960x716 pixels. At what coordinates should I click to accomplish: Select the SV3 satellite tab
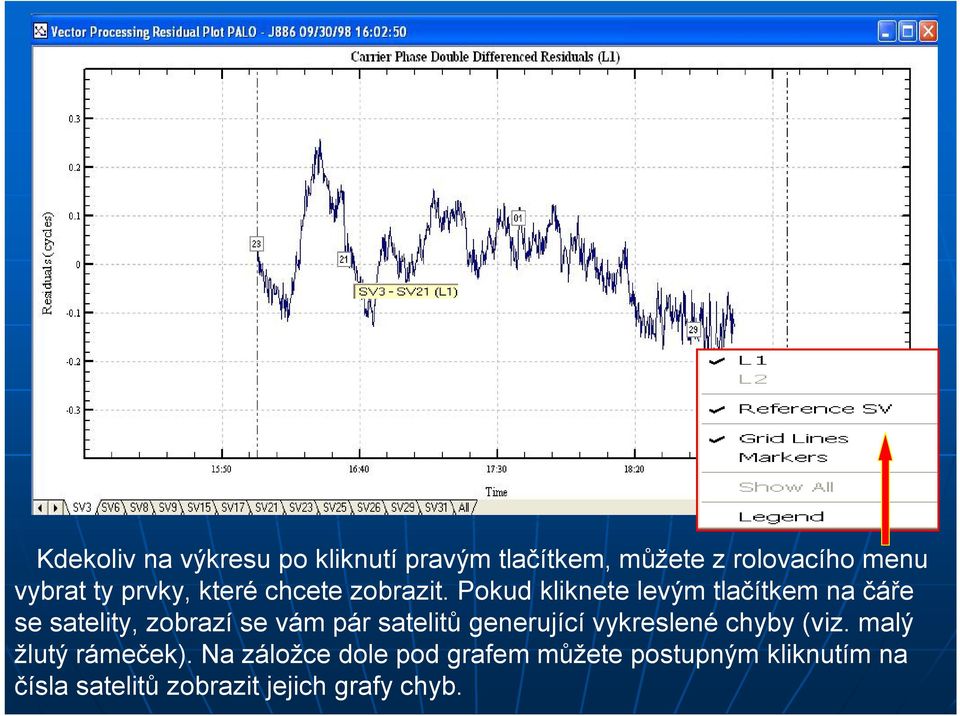pyautogui.click(x=81, y=507)
